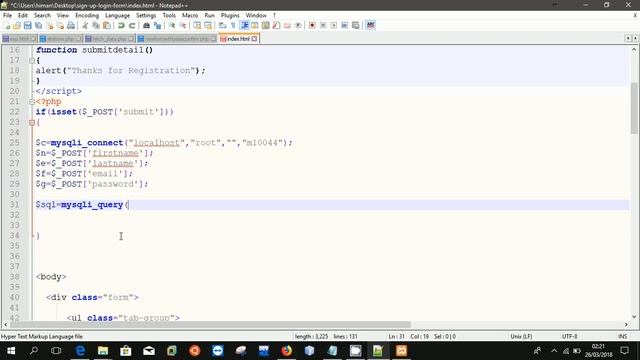Click UTF-8 encoding in status bar
This screenshot has height=360, width=640.
[x=569, y=336]
